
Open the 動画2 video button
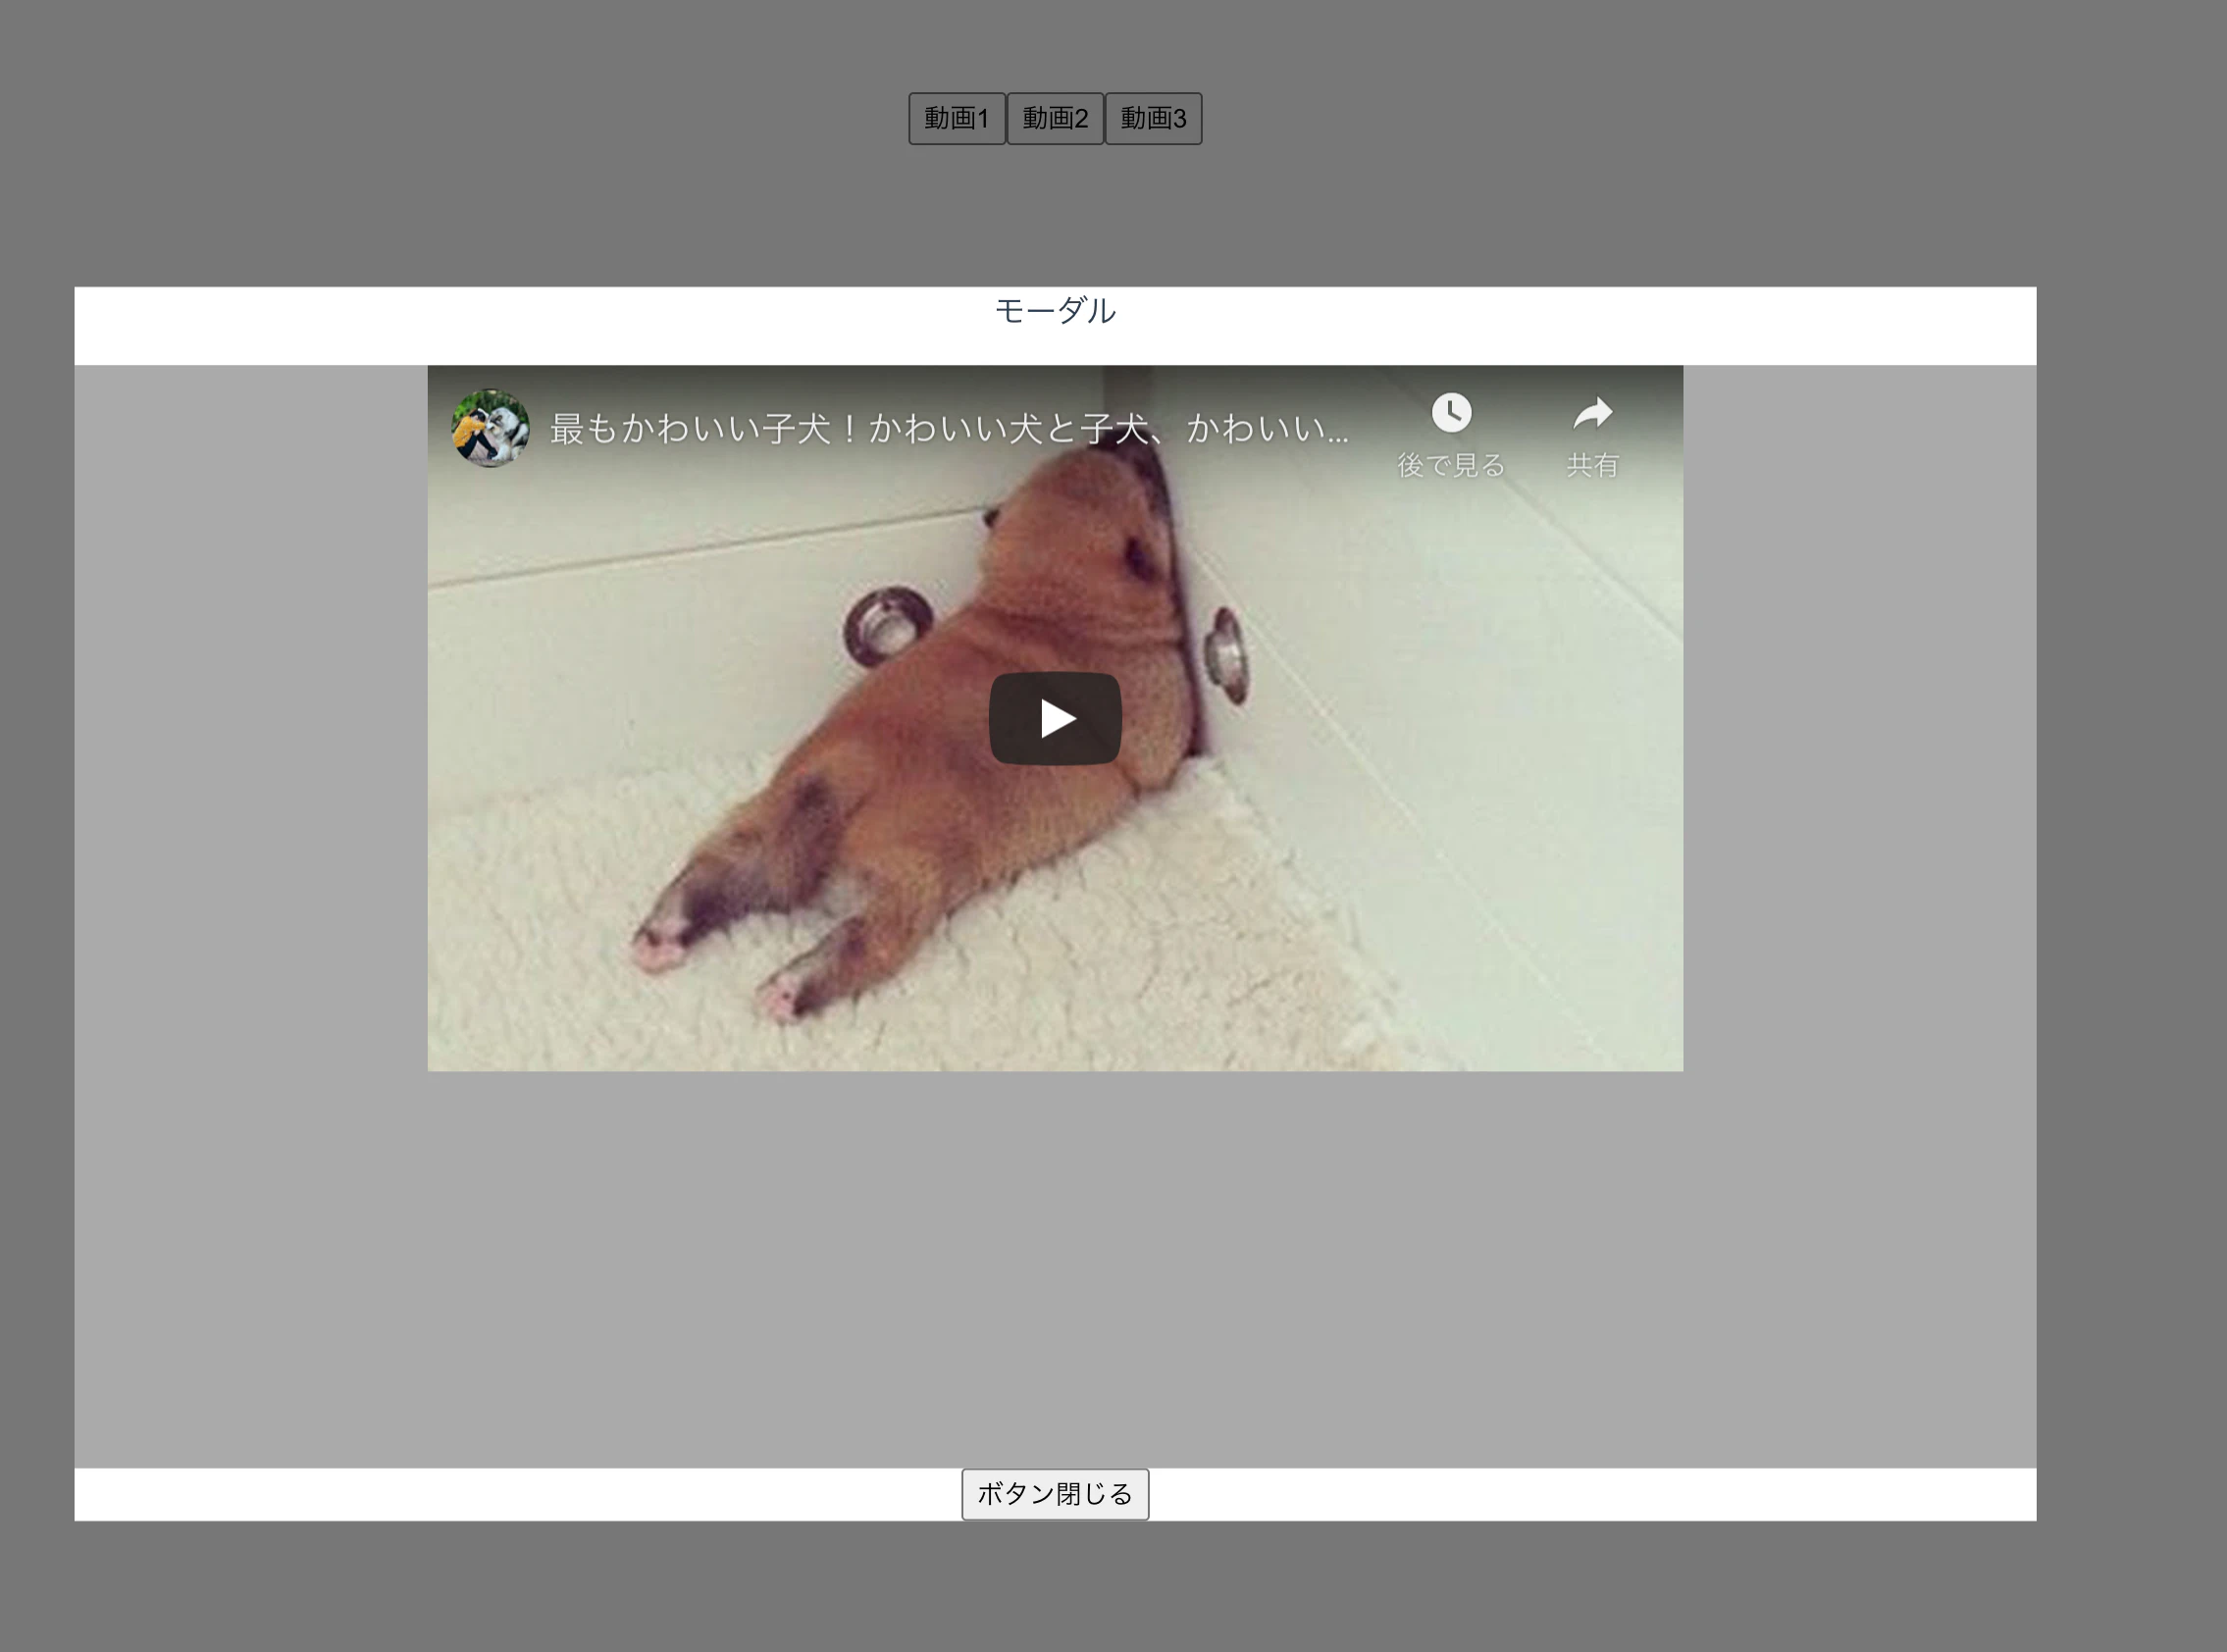(1055, 119)
